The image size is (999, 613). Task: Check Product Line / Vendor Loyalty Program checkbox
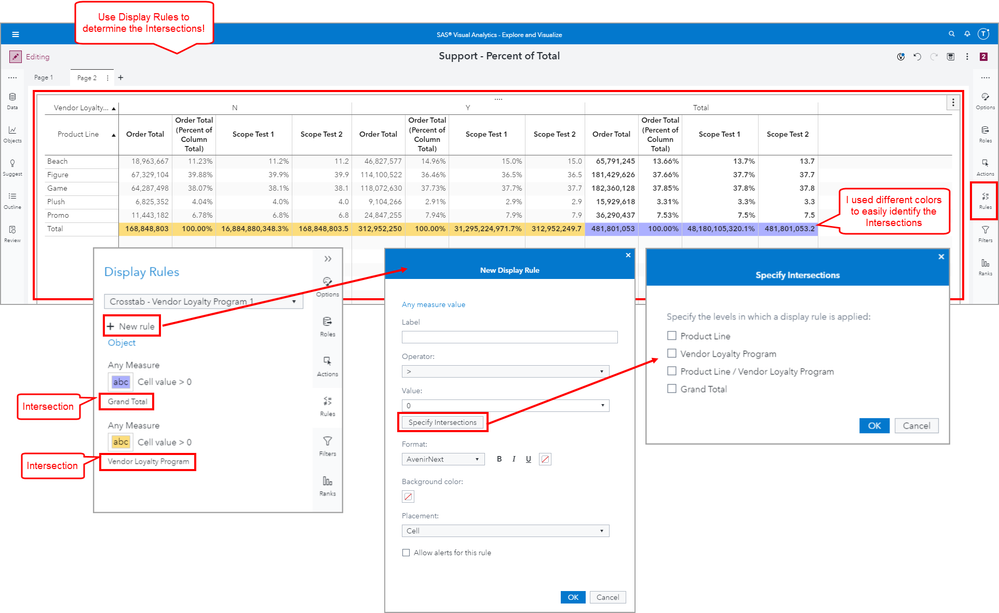click(x=672, y=371)
